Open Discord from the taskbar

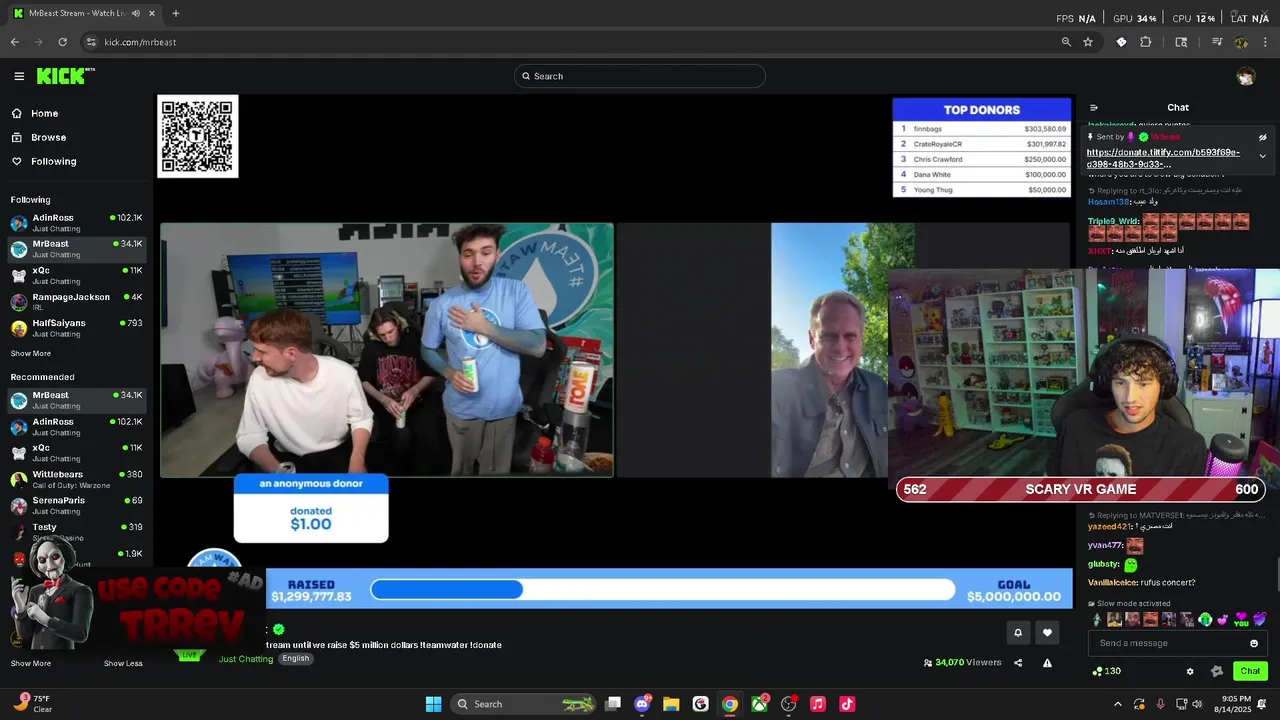click(x=642, y=704)
